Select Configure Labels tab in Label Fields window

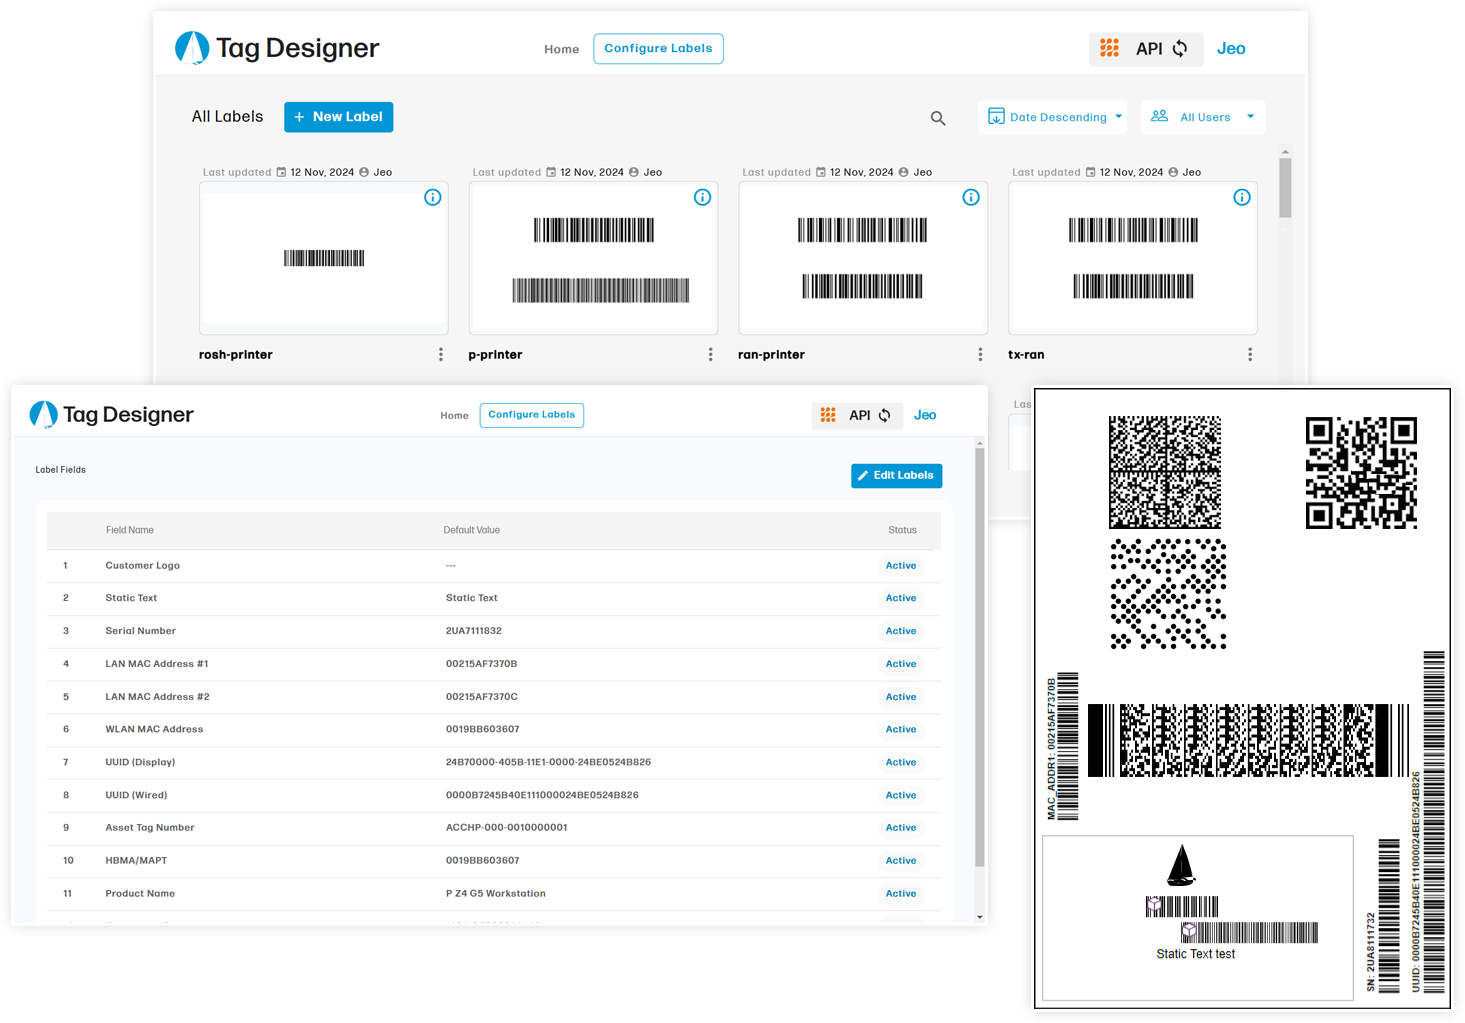pyautogui.click(x=532, y=415)
